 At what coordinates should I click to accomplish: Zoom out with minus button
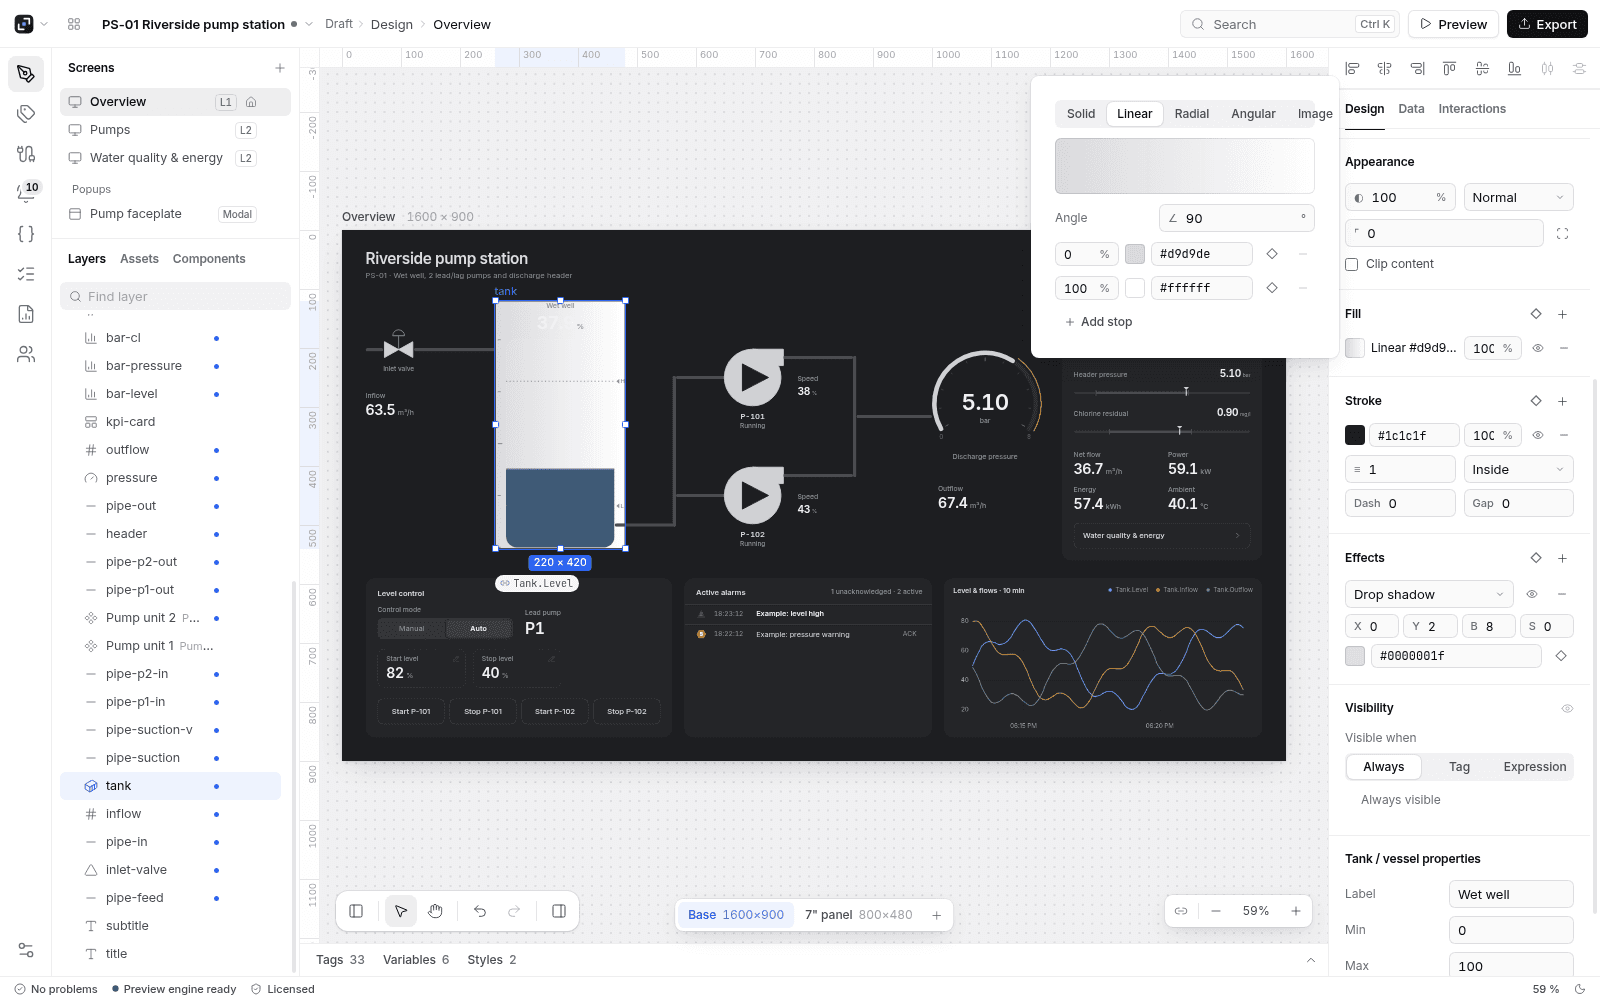[x=1216, y=911]
